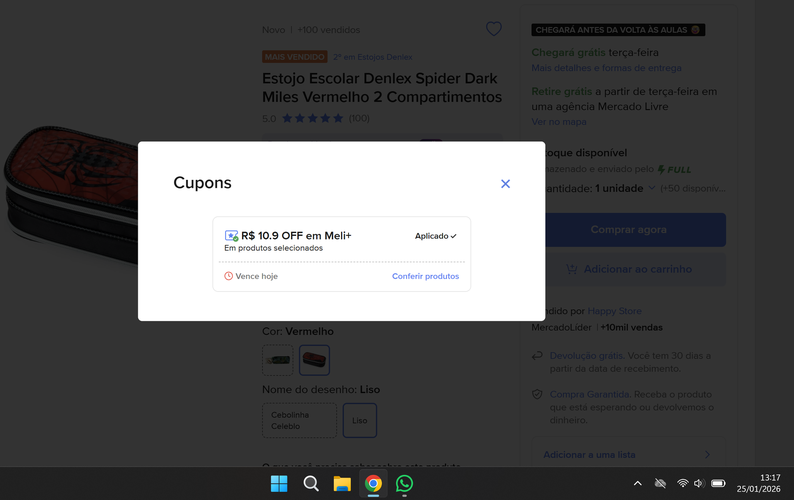Open File Explorer from the taskbar
The width and height of the screenshot is (794, 500).
[x=342, y=484]
